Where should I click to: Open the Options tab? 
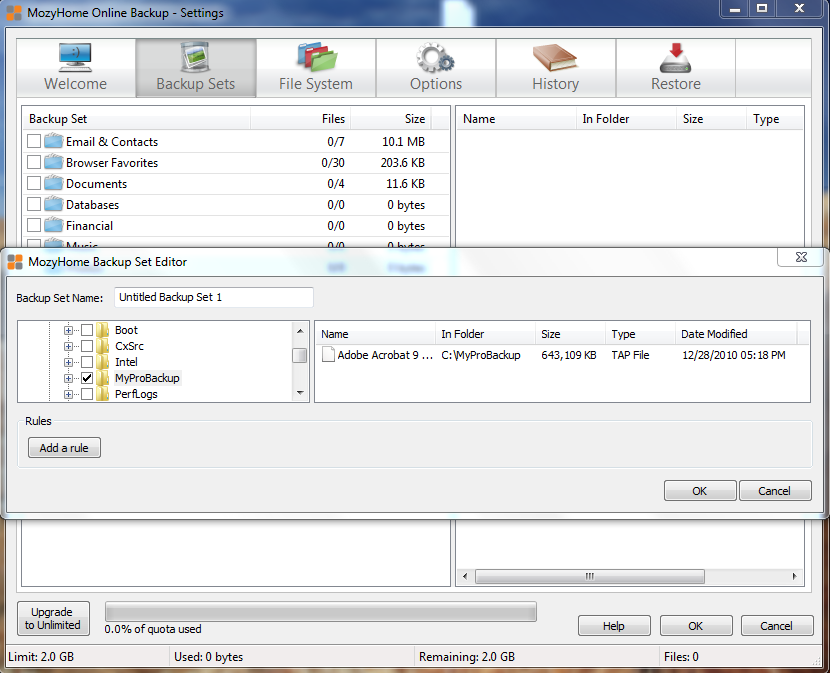pyautogui.click(x=436, y=68)
